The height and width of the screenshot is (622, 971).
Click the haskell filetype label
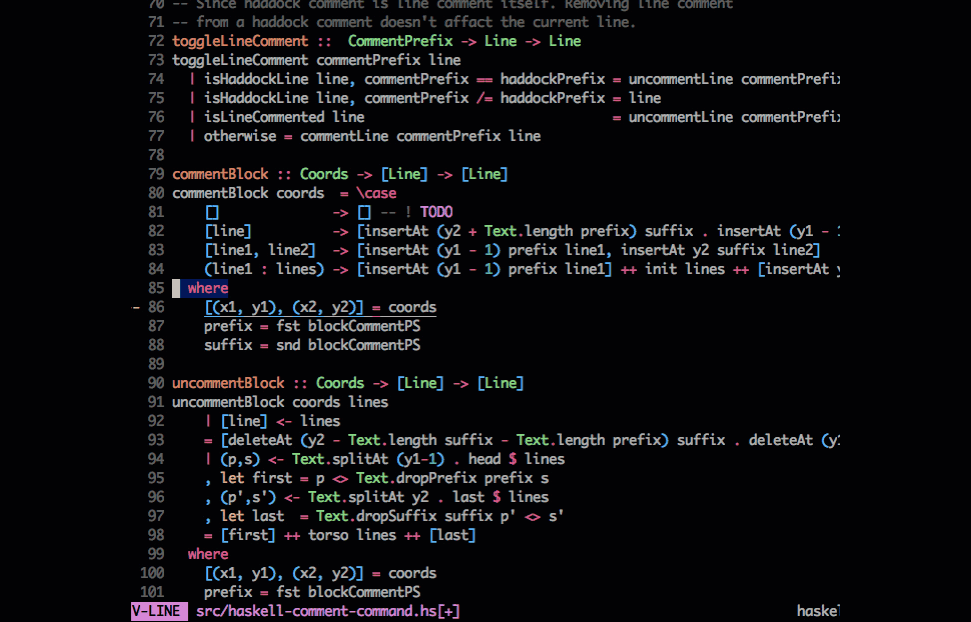820,610
